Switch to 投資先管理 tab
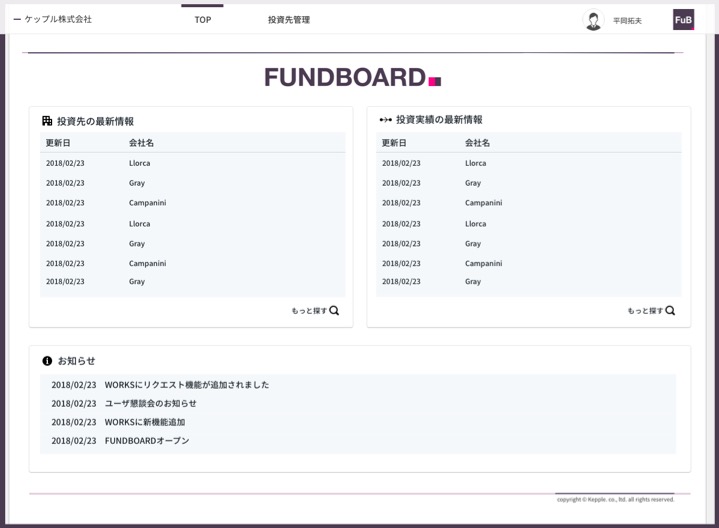This screenshot has height=528, width=719. coord(289,20)
